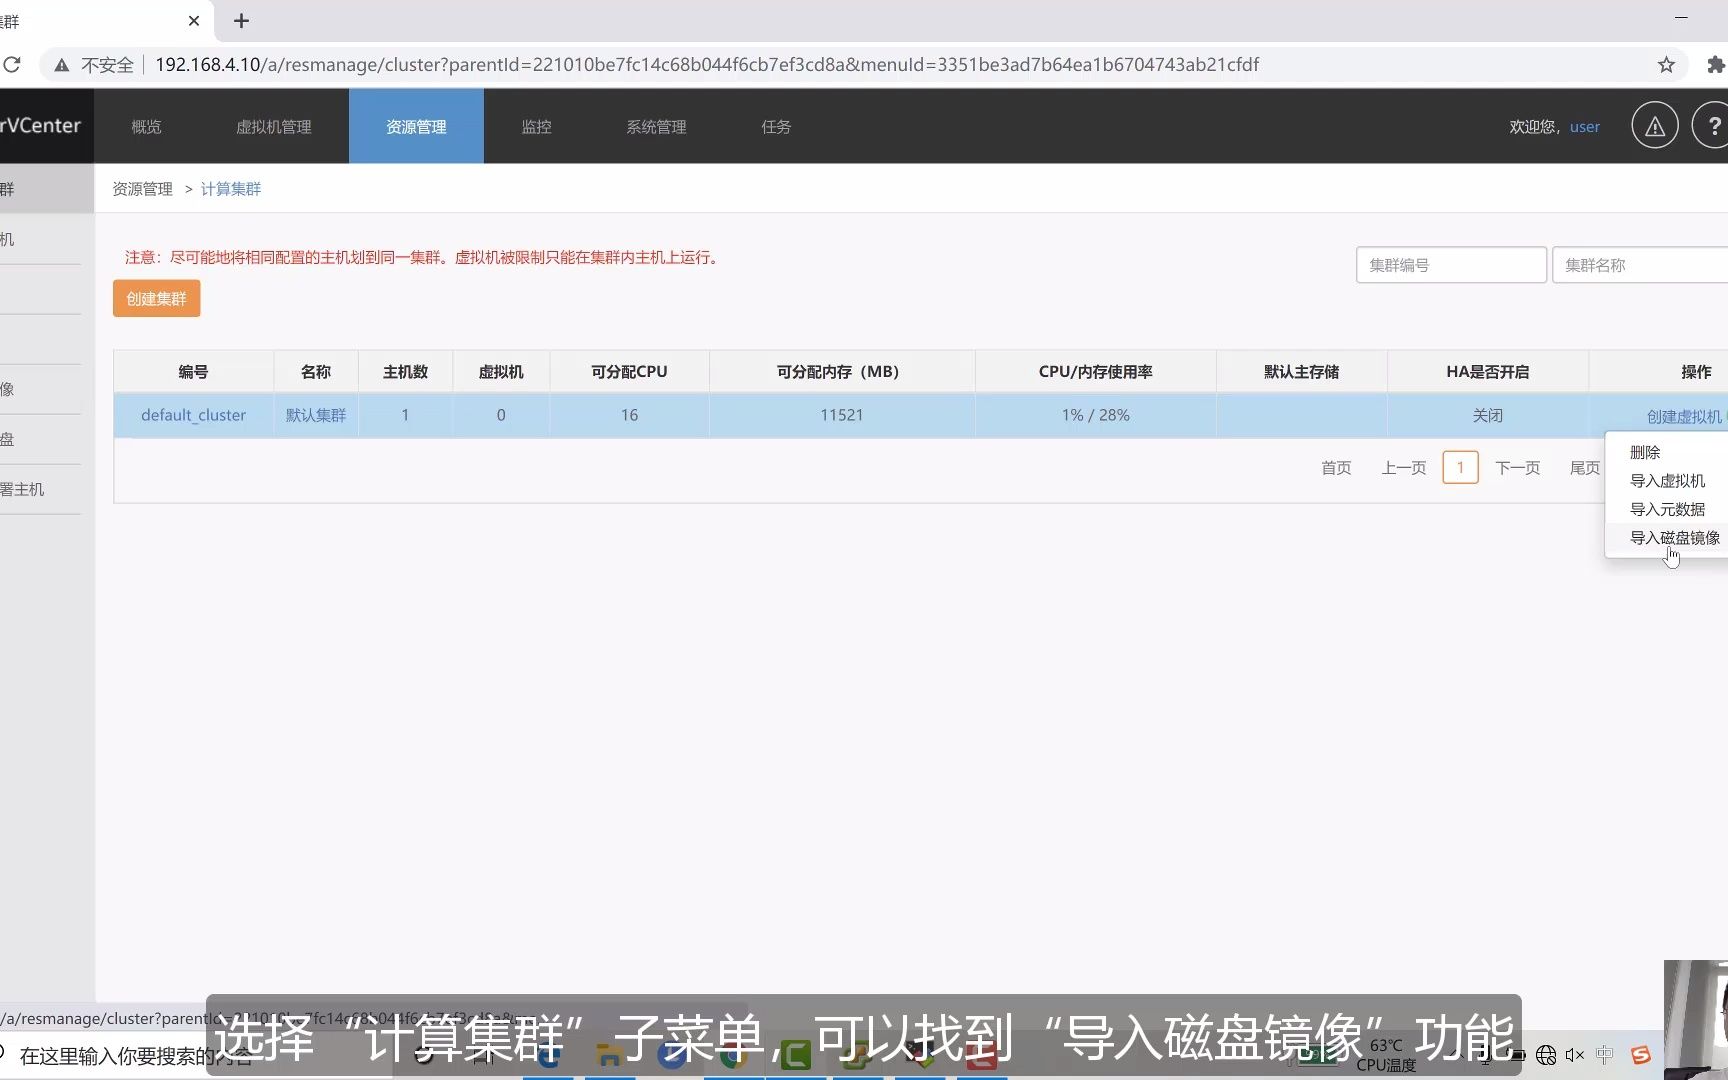
Task: Close the current browser tab
Action: pyautogui.click(x=194, y=20)
